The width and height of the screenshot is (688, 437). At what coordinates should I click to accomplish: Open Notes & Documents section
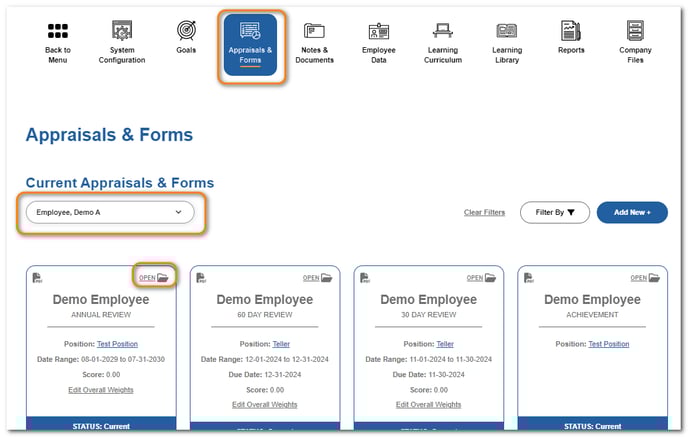(314, 31)
